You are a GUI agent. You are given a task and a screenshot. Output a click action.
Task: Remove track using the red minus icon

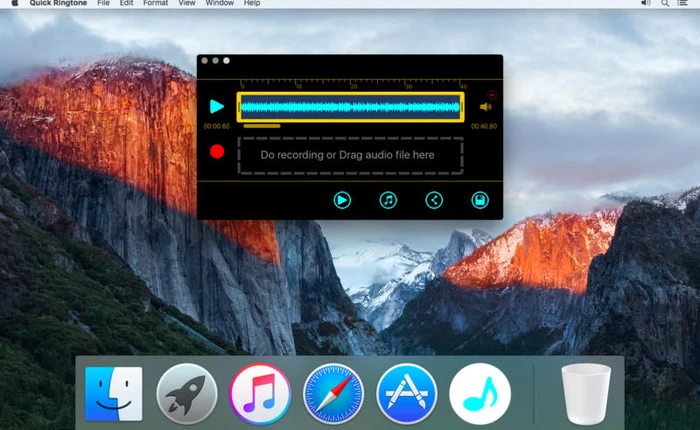tap(491, 94)
